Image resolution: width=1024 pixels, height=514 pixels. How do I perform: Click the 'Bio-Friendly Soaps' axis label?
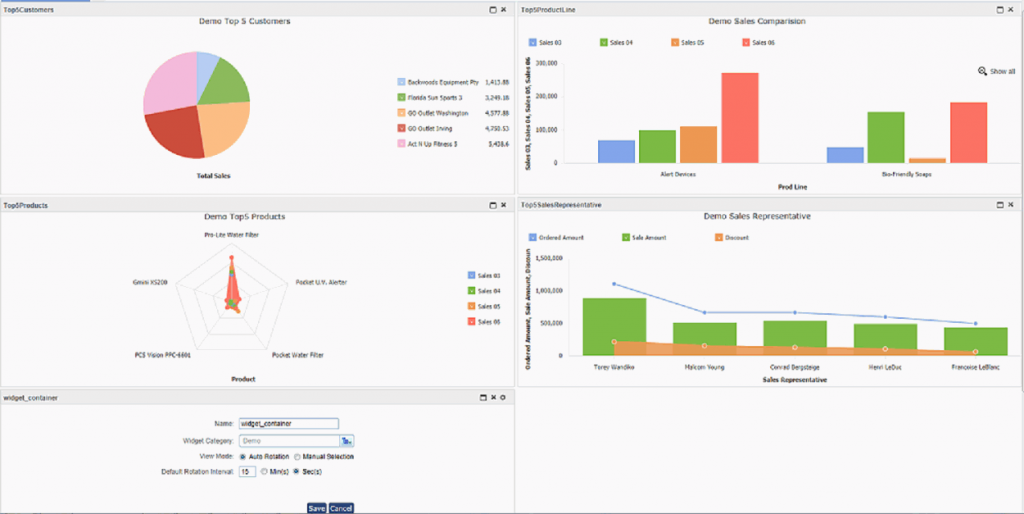[906, 175]
